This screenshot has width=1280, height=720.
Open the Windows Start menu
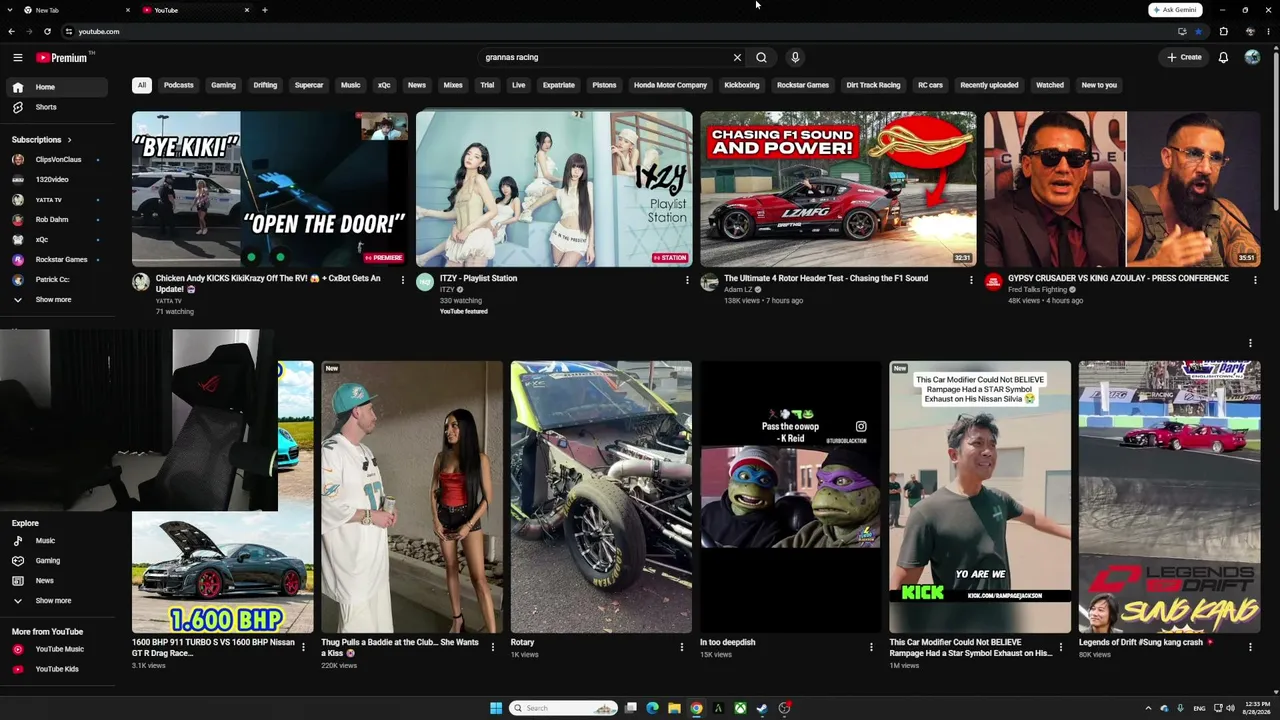(496, 708)
